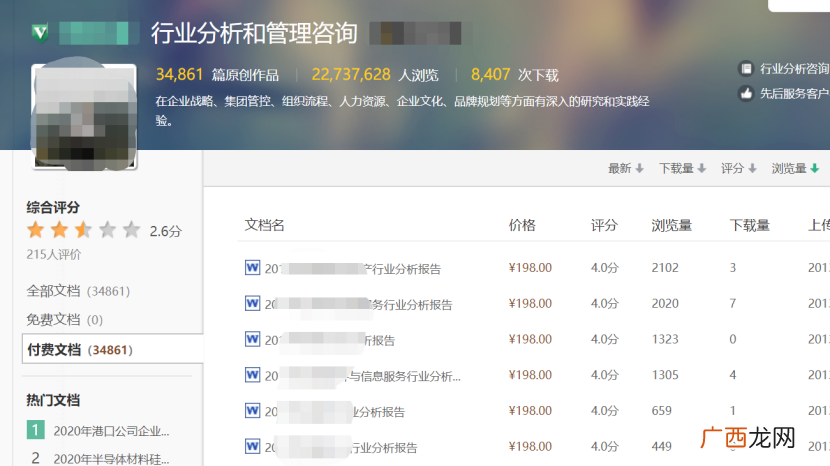Click the Word icon of the 449-view document
Image resolution: width=830 pixels, height=466 pixels.
(x=252, y=446)
